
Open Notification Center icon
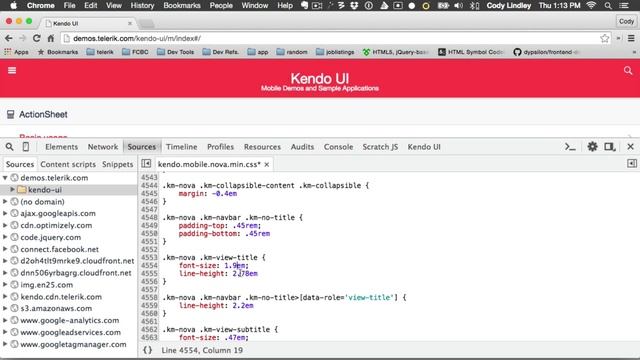tap(624, 6)
